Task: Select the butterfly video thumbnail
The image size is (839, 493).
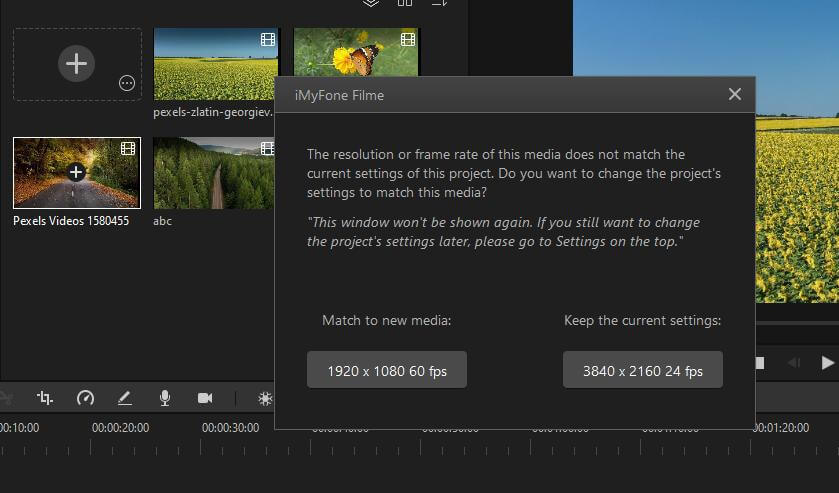Action: [x=356, y=52]
